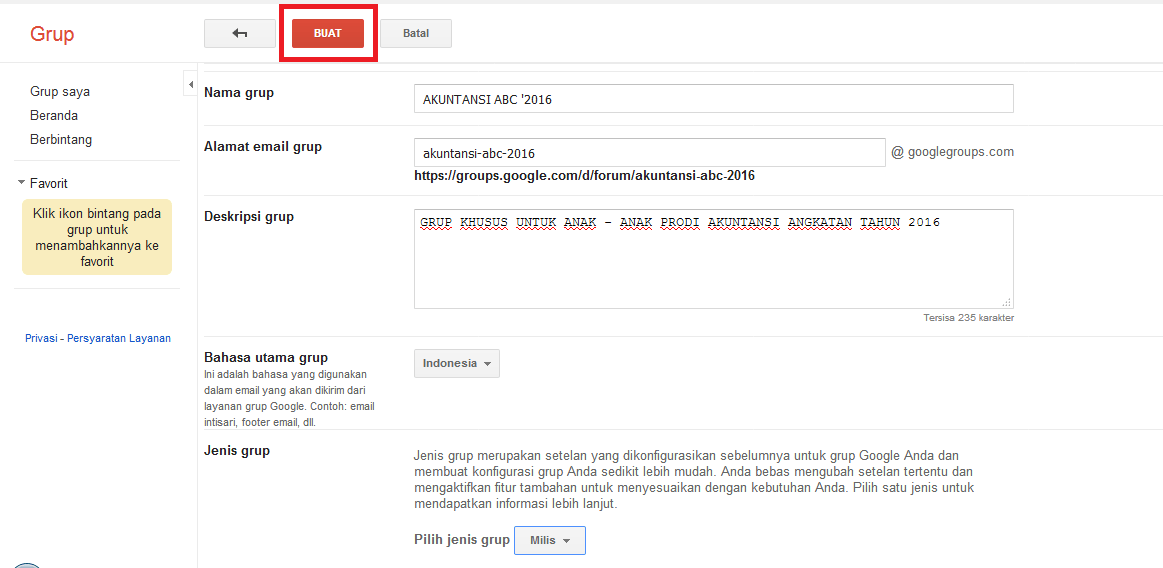Open the Privasi link

pyautogui.click(x=43, y=338)
